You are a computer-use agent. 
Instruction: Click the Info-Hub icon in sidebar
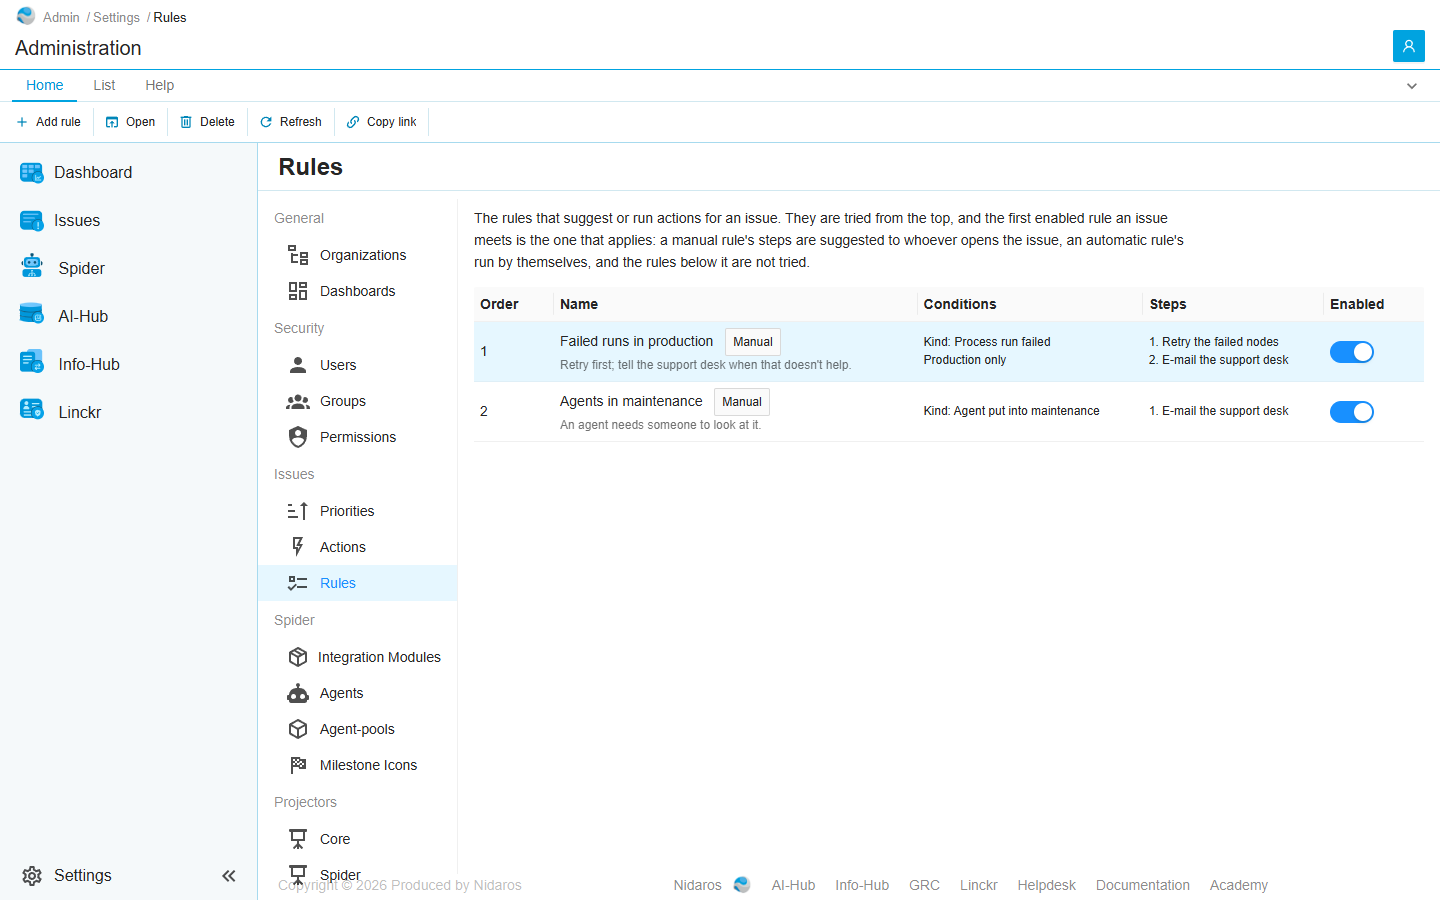click(x=32, y=362)
